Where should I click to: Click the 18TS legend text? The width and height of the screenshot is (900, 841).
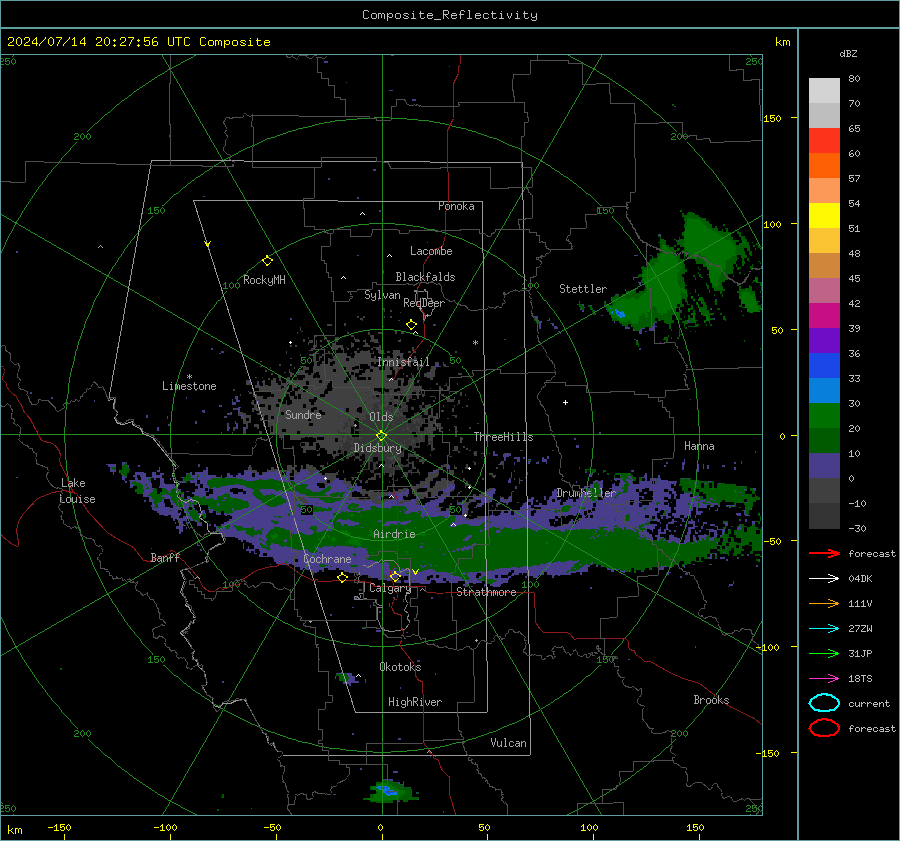(860, 679)
